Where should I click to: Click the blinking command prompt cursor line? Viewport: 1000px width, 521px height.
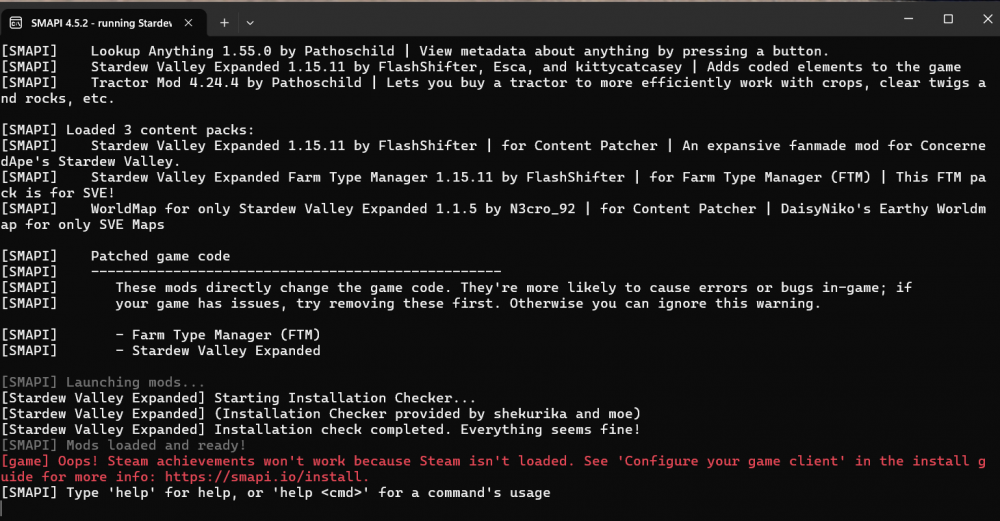(x=2, y=508)
